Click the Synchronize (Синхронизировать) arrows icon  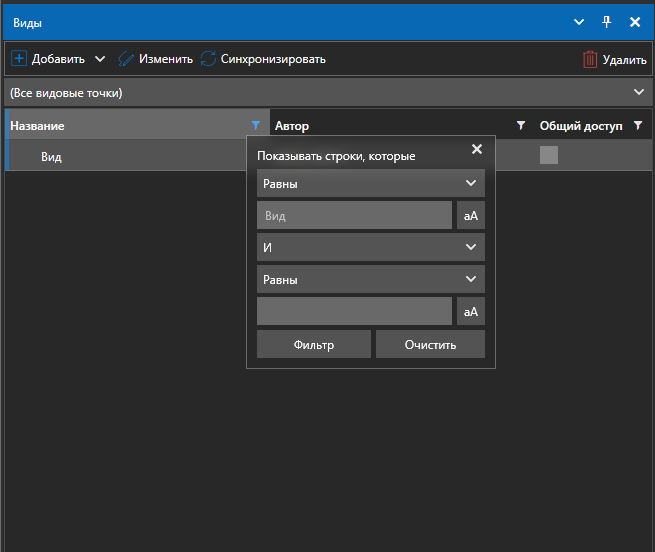tap(208, 59)
